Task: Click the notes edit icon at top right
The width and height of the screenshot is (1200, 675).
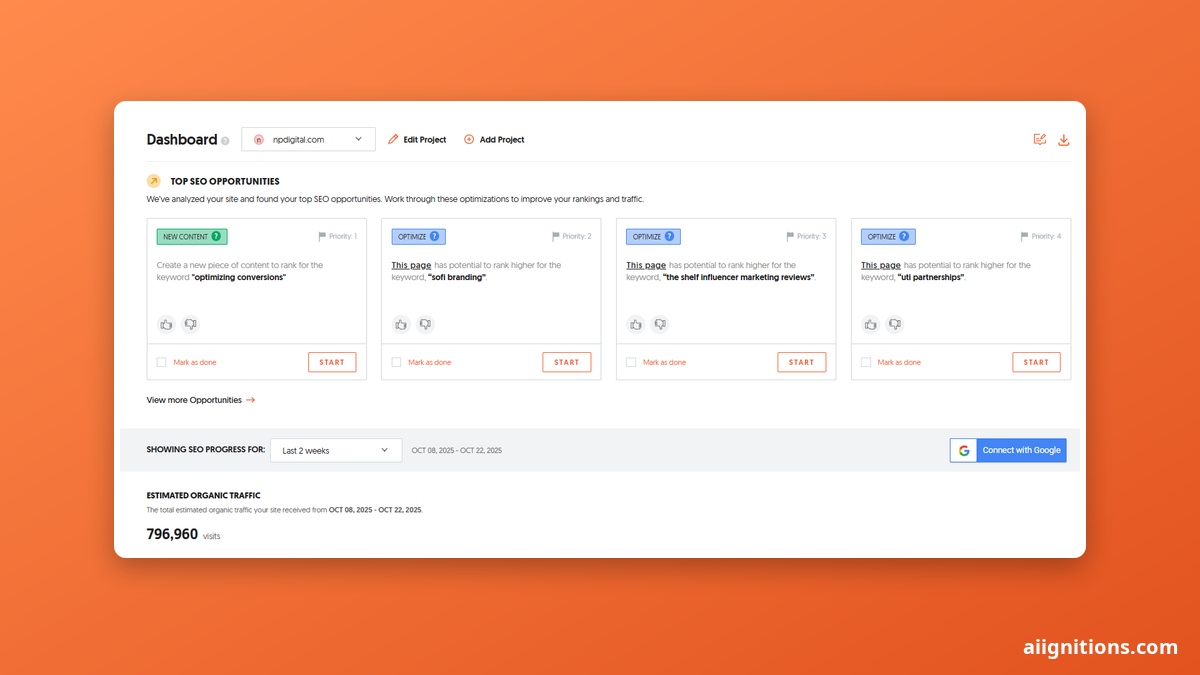Action: pyautogui.click(x=1040, y=140)
